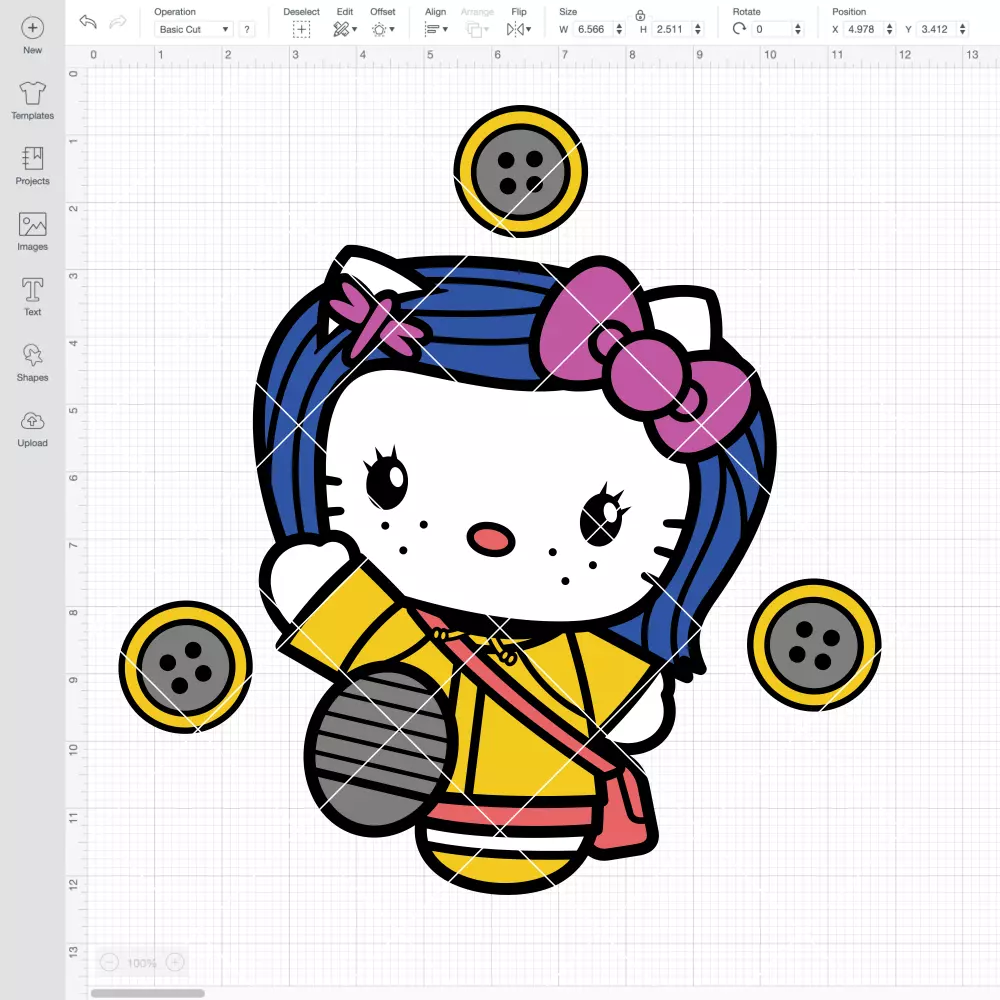Zoom in with the plus button

point(175,962)
